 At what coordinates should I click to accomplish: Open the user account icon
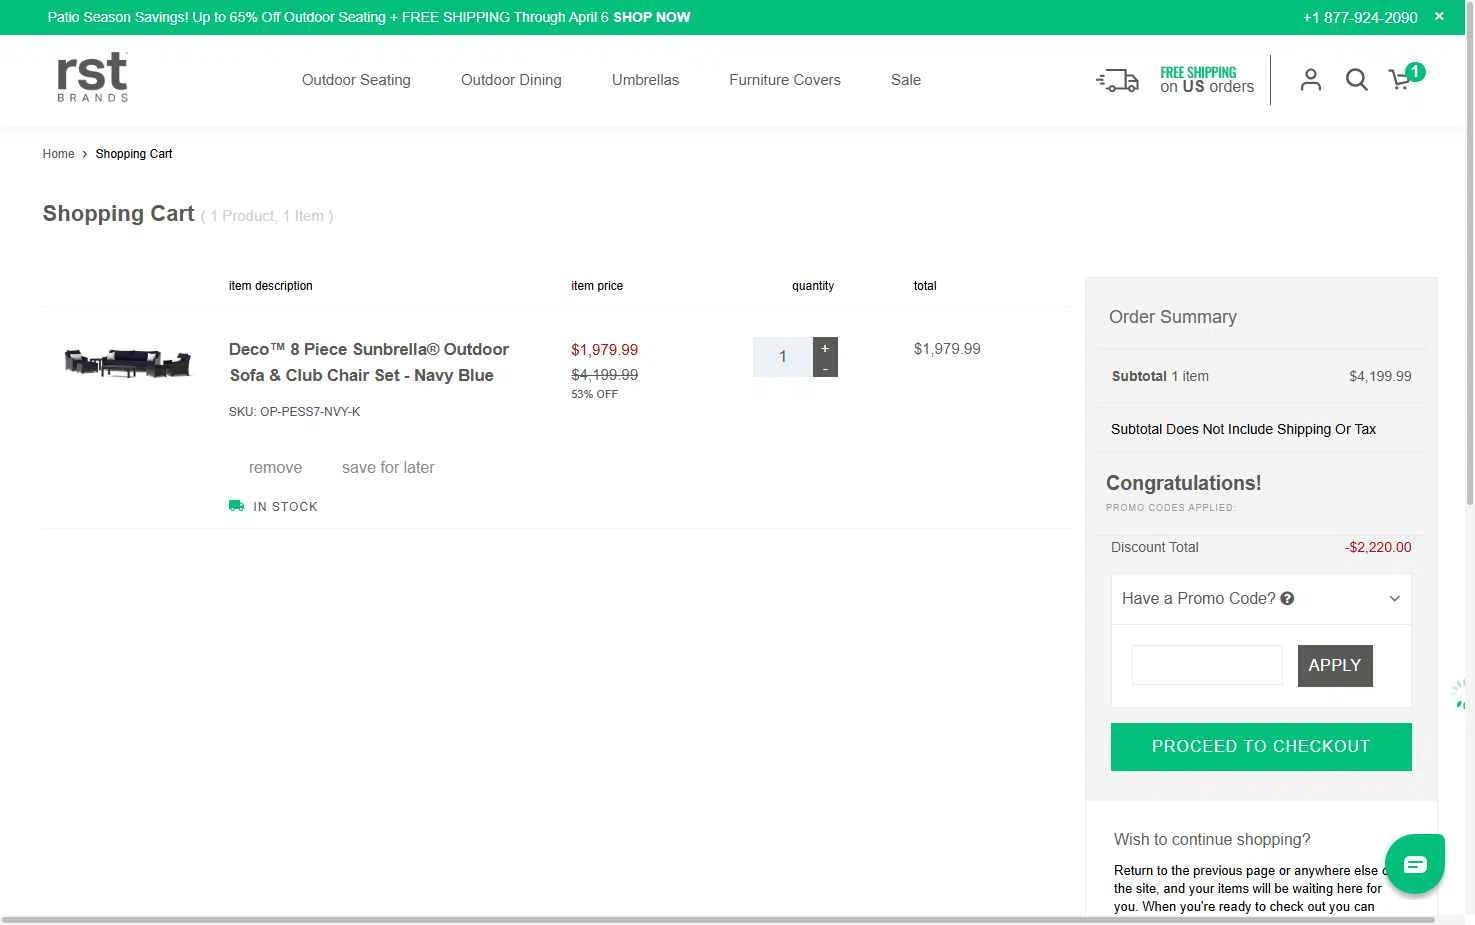[1310, 80]
